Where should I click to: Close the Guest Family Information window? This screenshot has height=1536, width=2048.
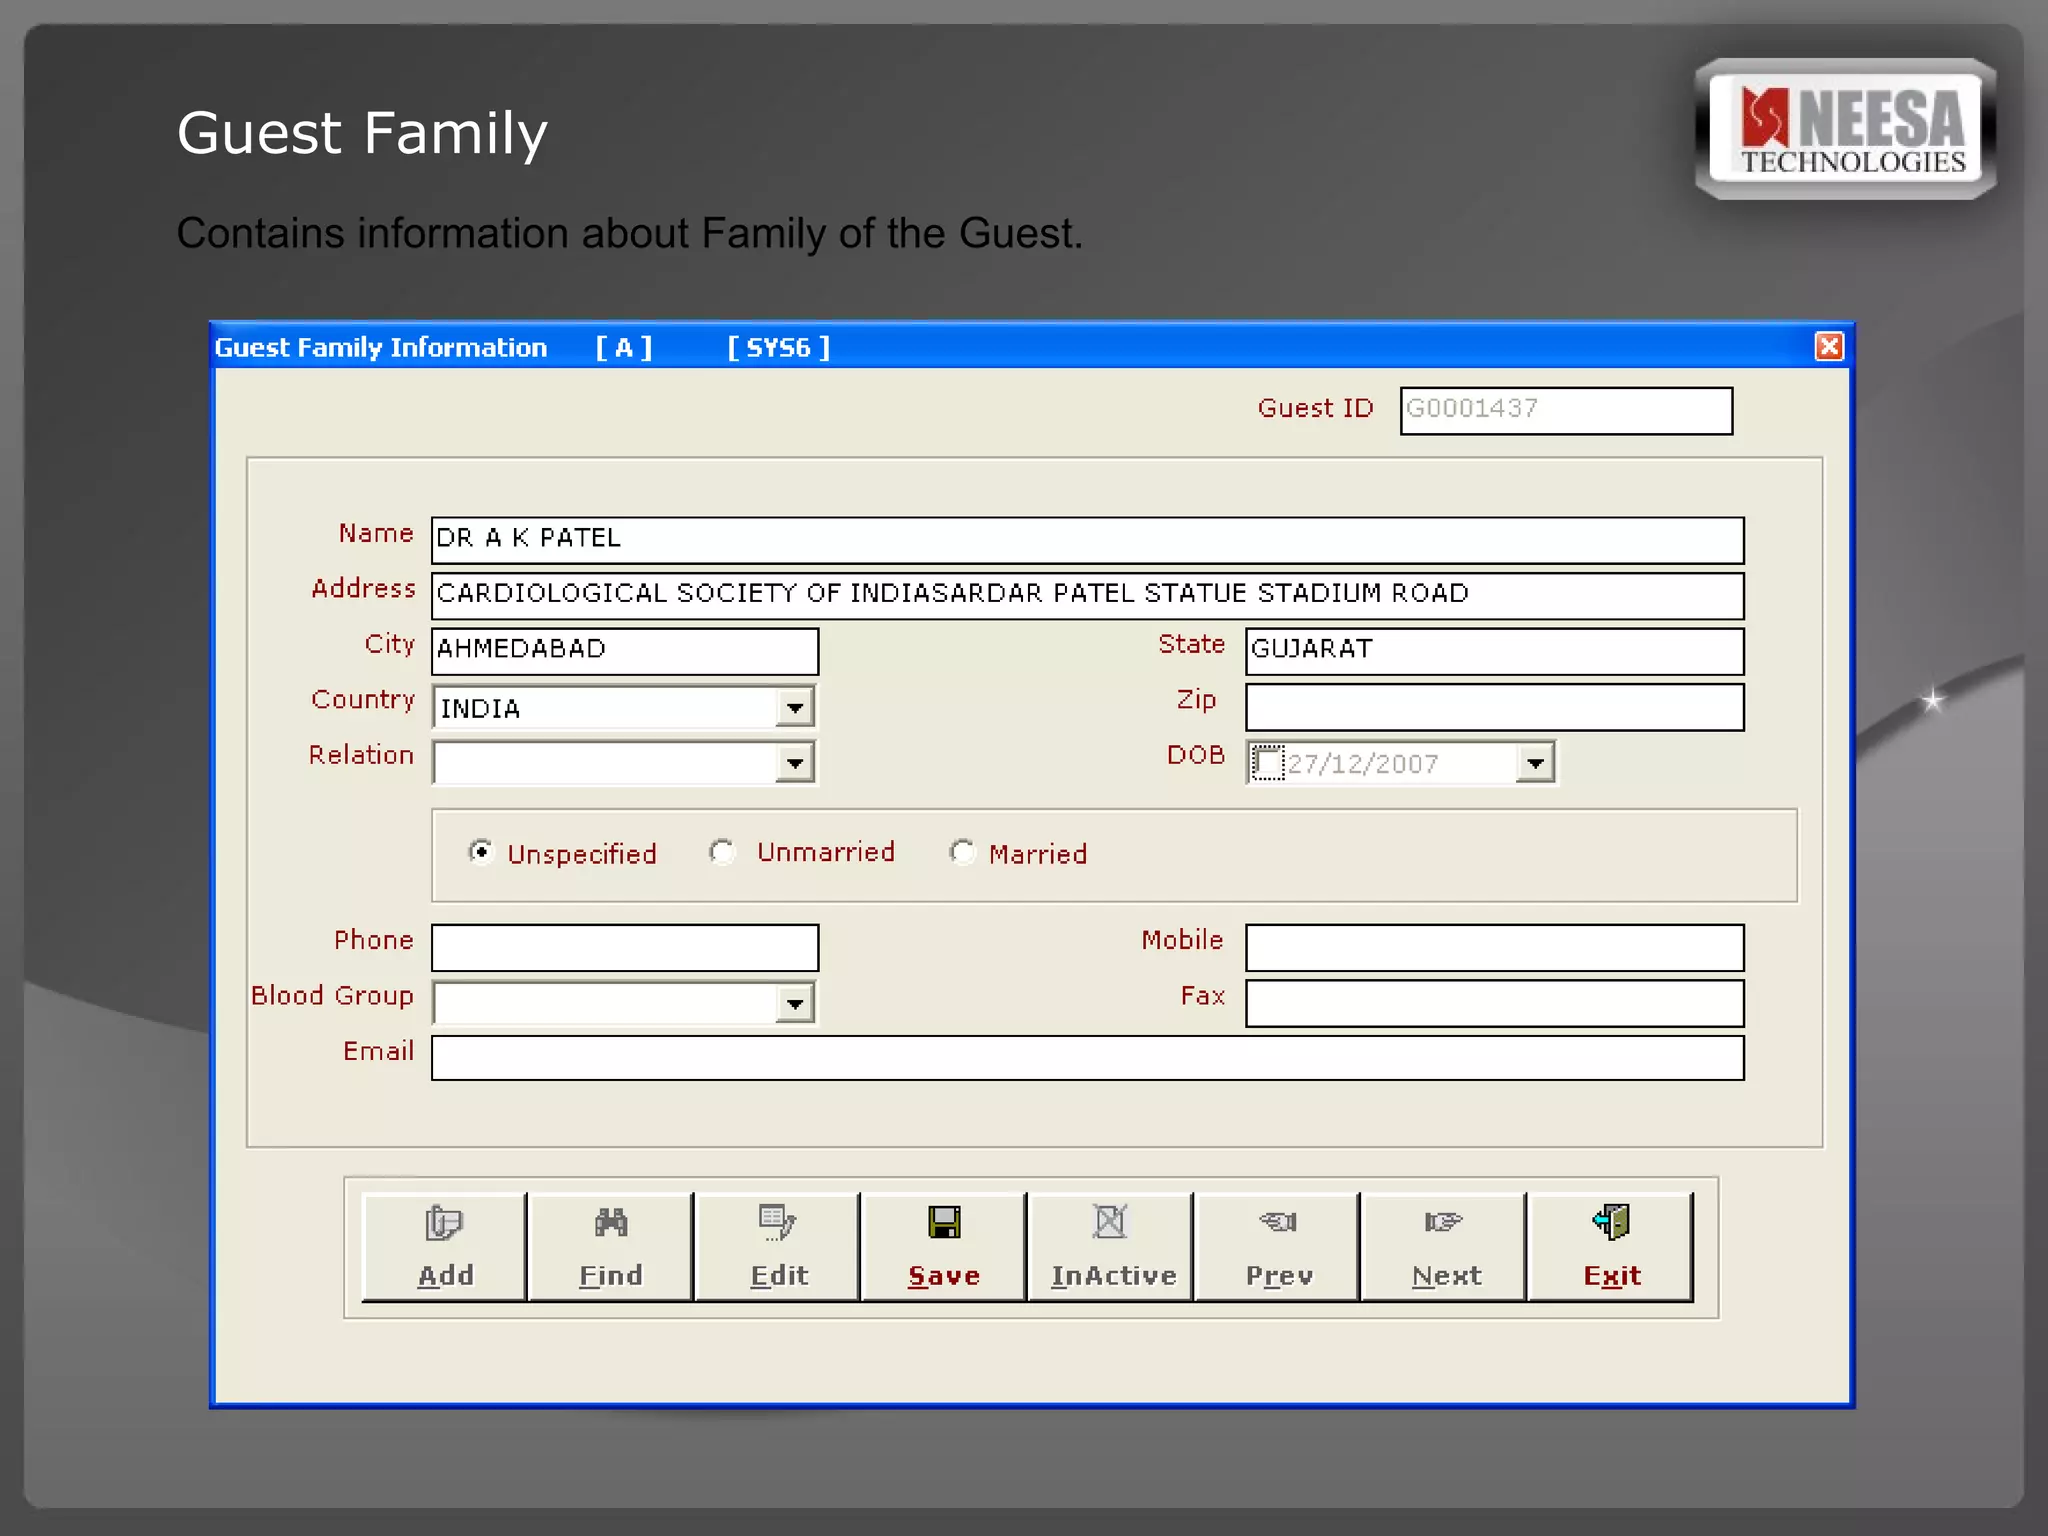click(1829, 346)
